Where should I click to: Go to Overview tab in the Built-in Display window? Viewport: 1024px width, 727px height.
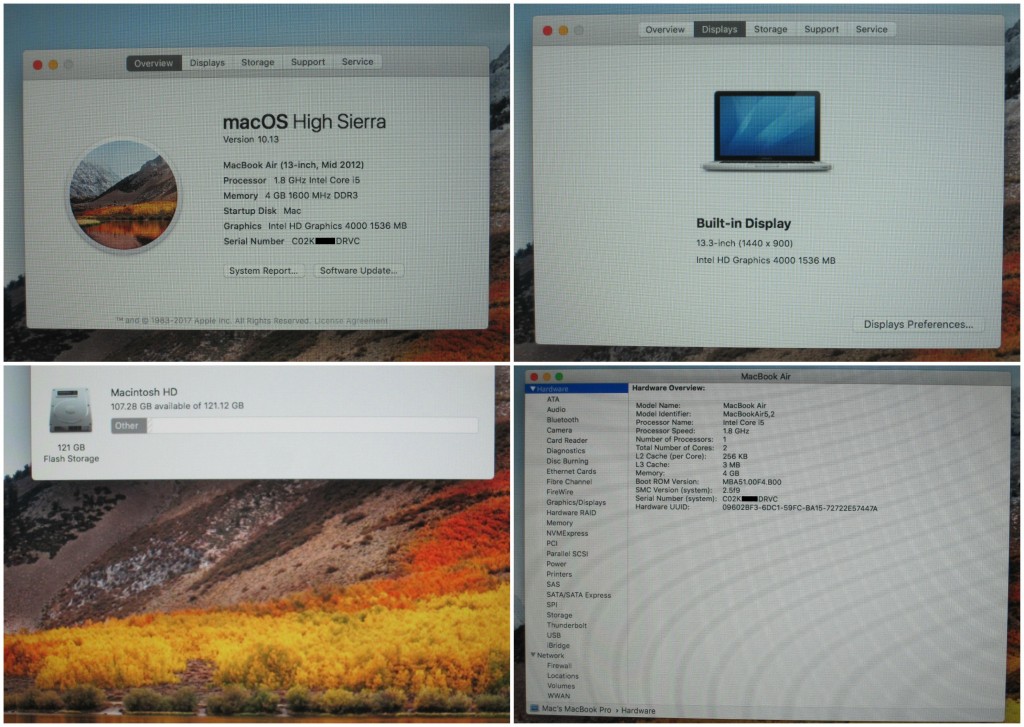point(665,29)
